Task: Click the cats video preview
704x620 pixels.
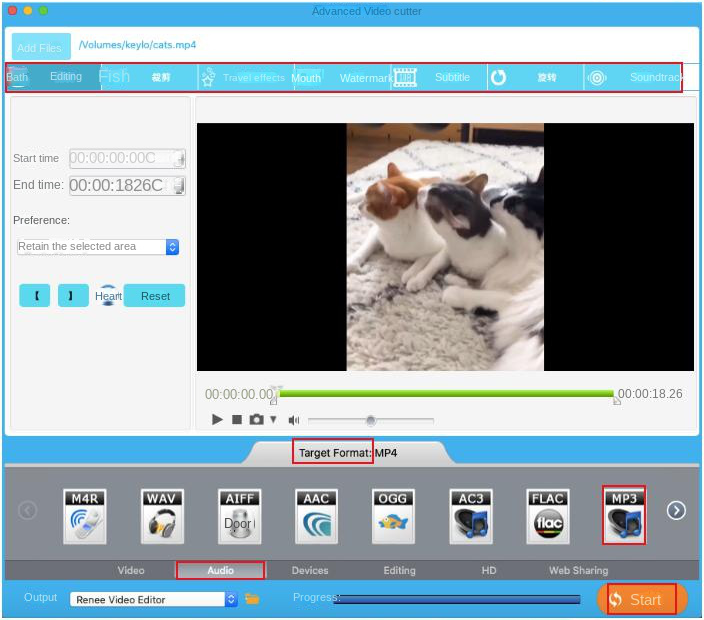Action: [445, 247]
